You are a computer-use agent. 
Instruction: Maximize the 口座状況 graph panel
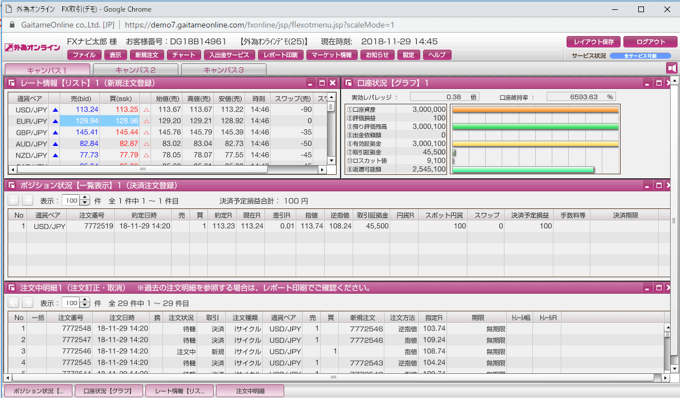point(659,83)
